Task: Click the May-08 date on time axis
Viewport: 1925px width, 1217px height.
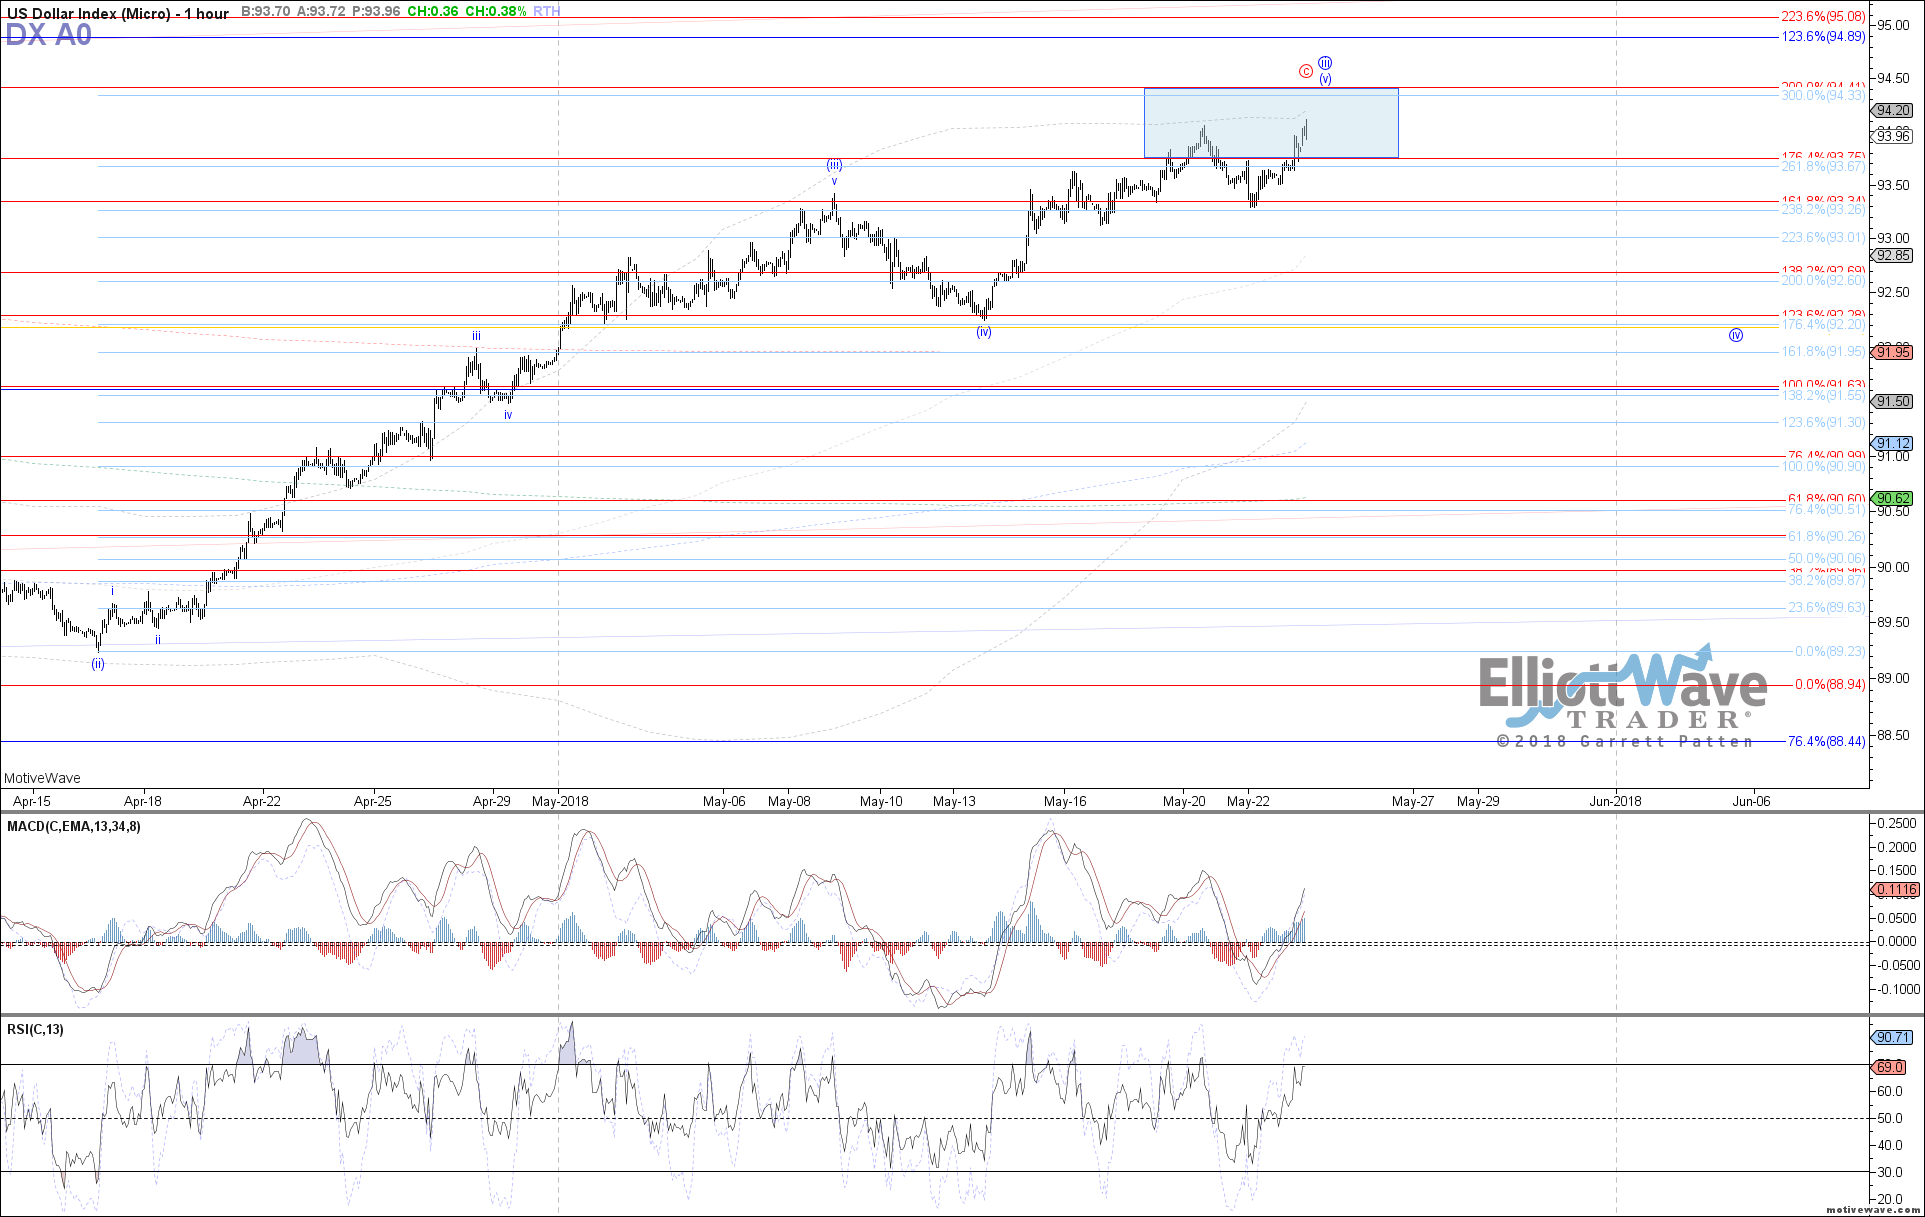Action: [x=790, y=801]
